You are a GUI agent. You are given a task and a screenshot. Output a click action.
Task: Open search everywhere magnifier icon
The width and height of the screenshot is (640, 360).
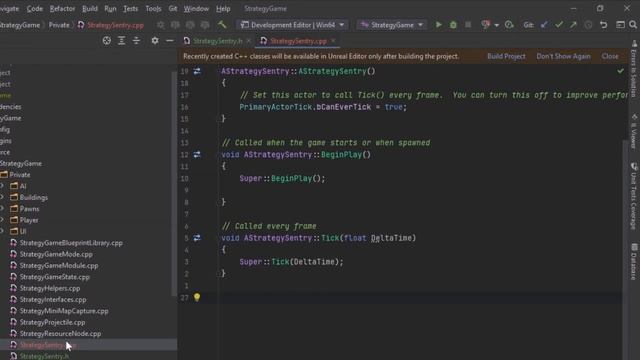click(x=633, y=25)
